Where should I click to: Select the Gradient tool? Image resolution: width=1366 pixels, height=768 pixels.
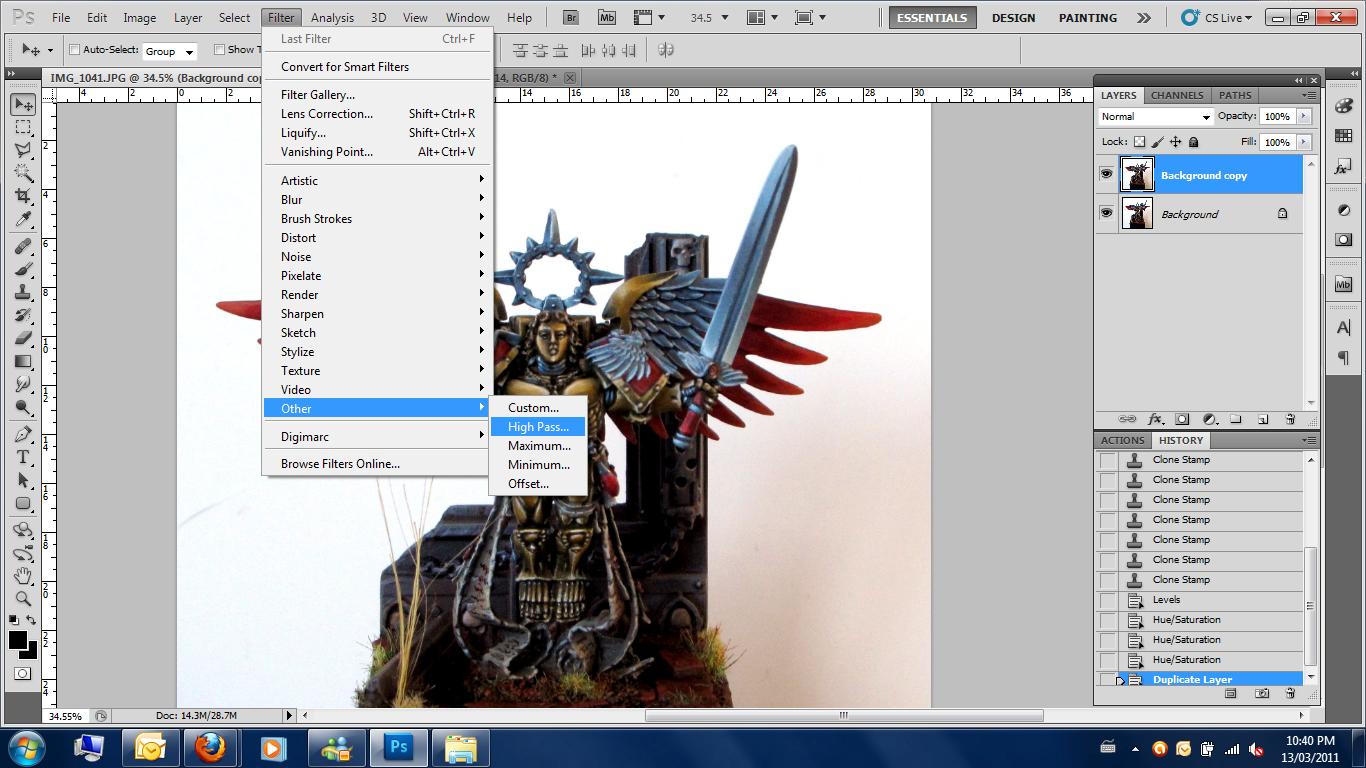23,361
